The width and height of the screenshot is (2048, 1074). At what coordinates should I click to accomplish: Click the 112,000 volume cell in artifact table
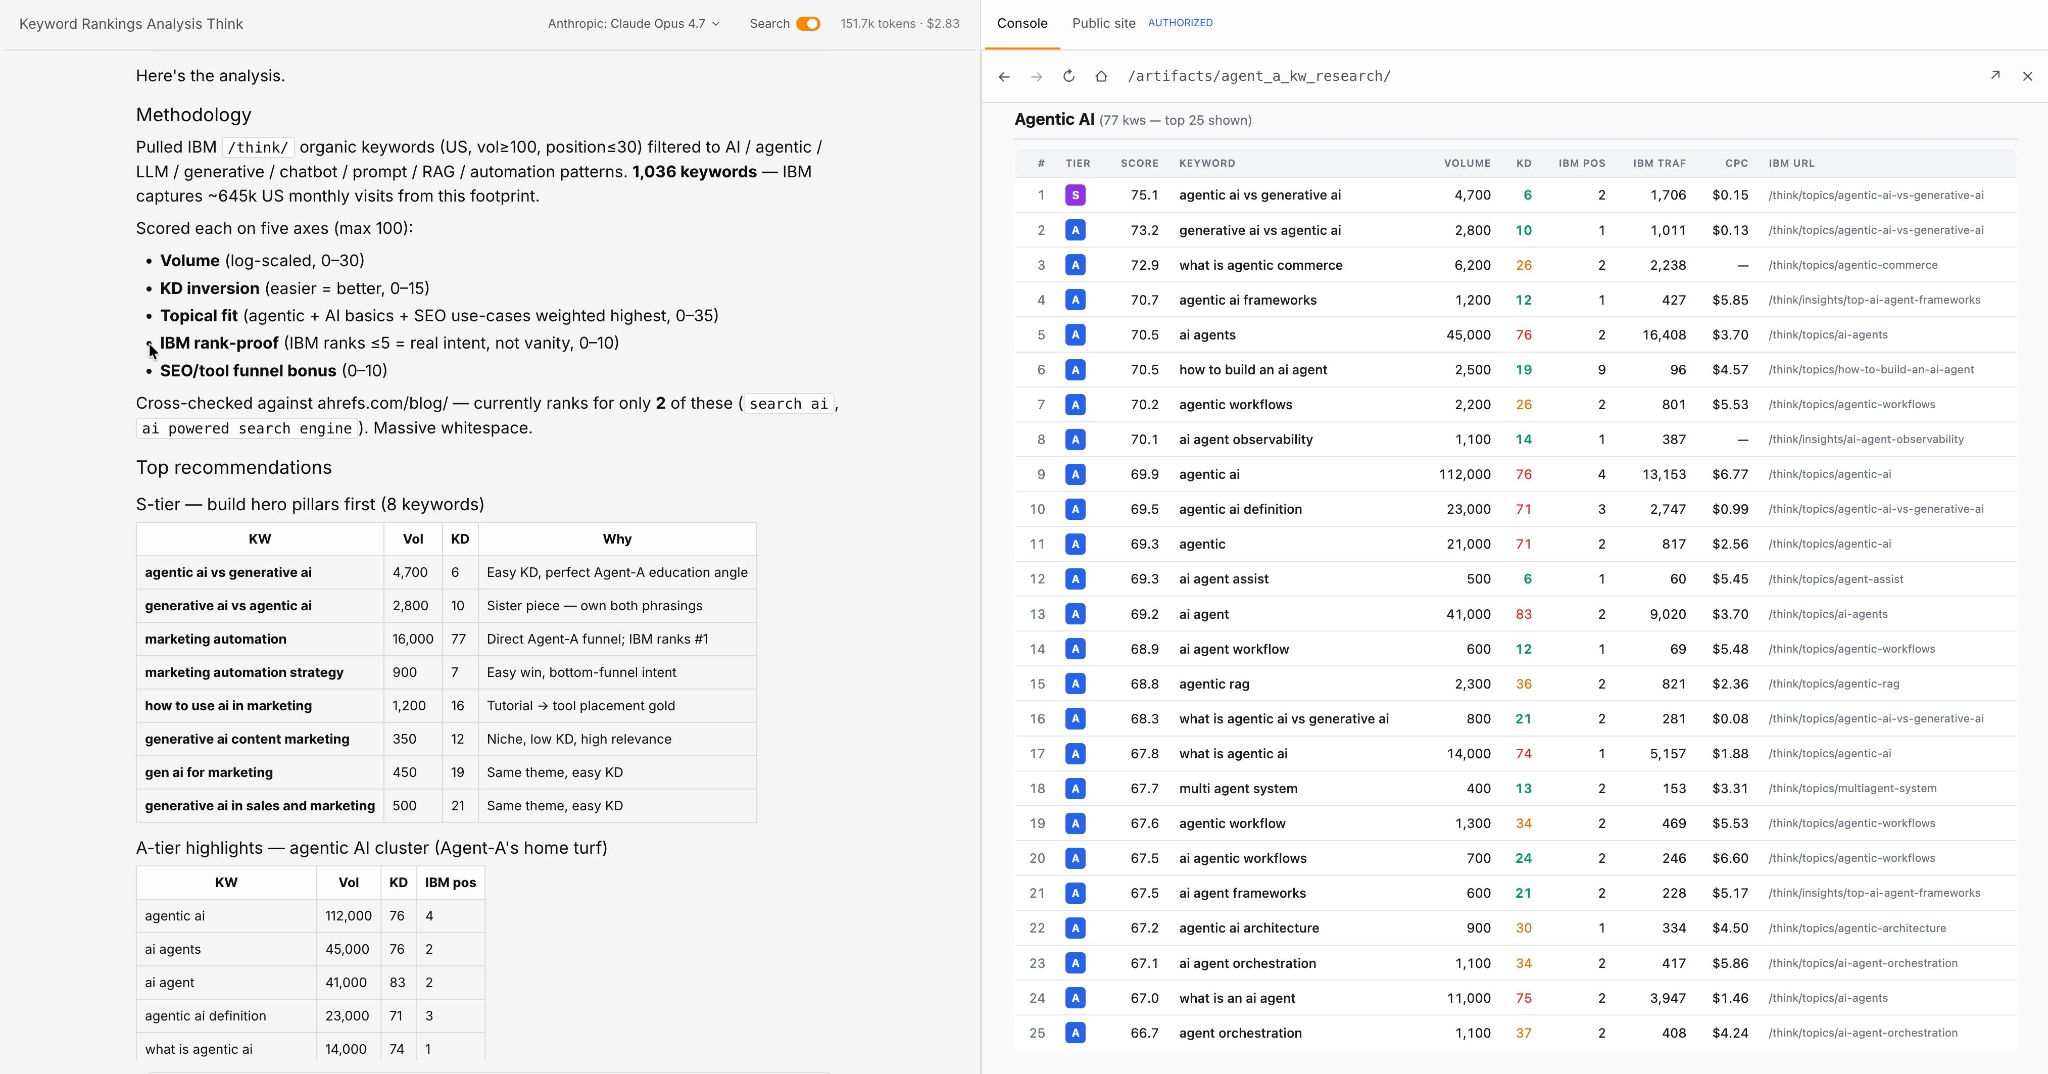click(x=1464, y=474)
